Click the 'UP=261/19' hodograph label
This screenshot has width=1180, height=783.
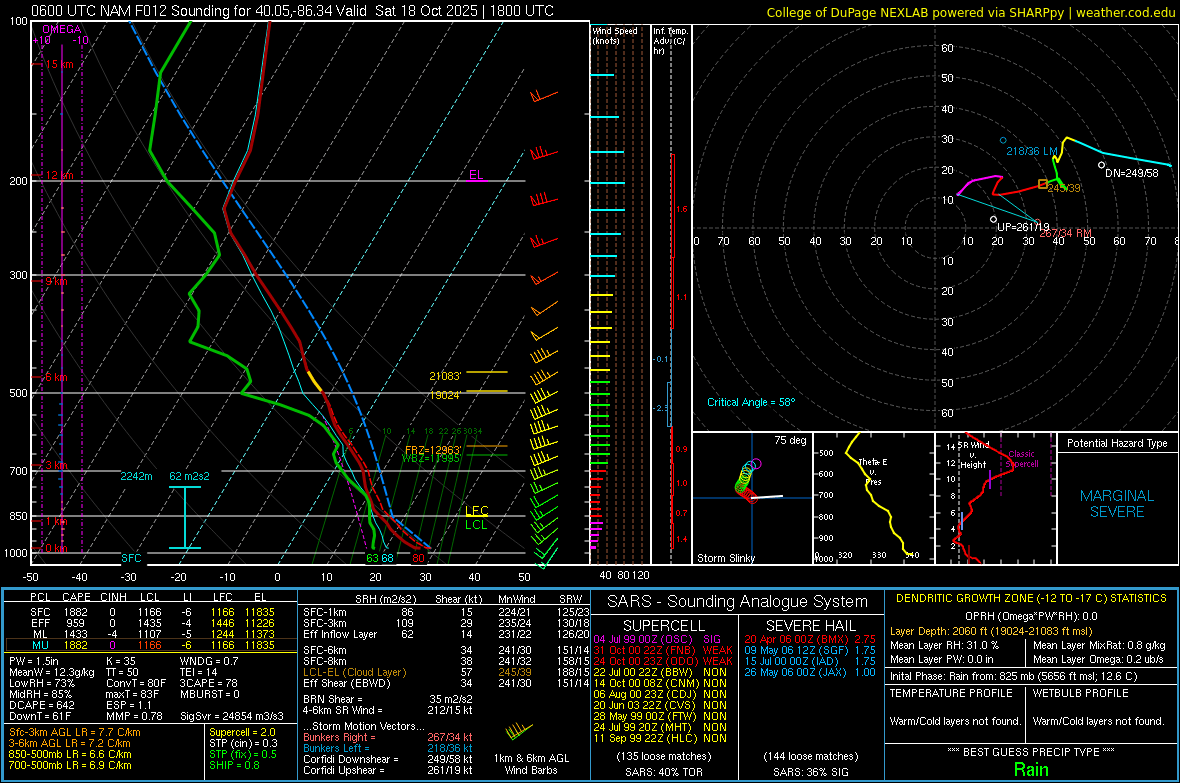point(1023,227)
